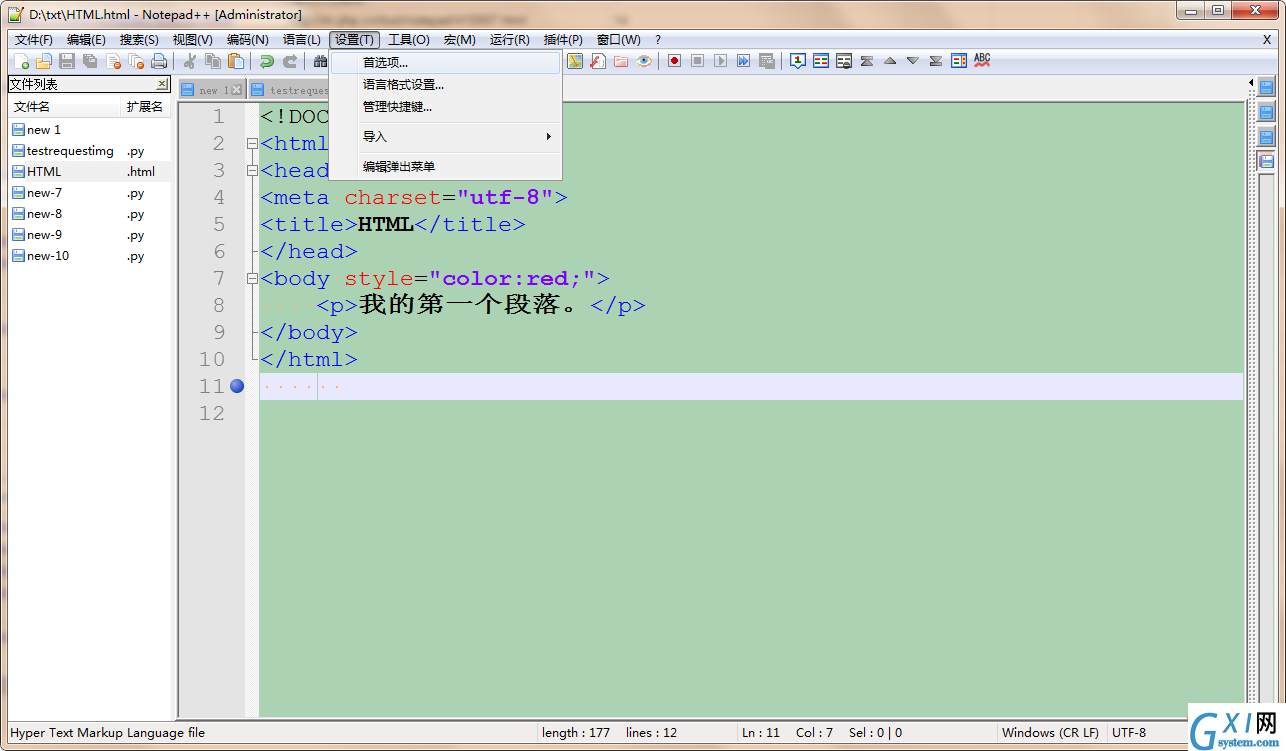Click the Copy toolbar icon
The width and height of the screenshot is (1286, 751).
coord(213,61)
